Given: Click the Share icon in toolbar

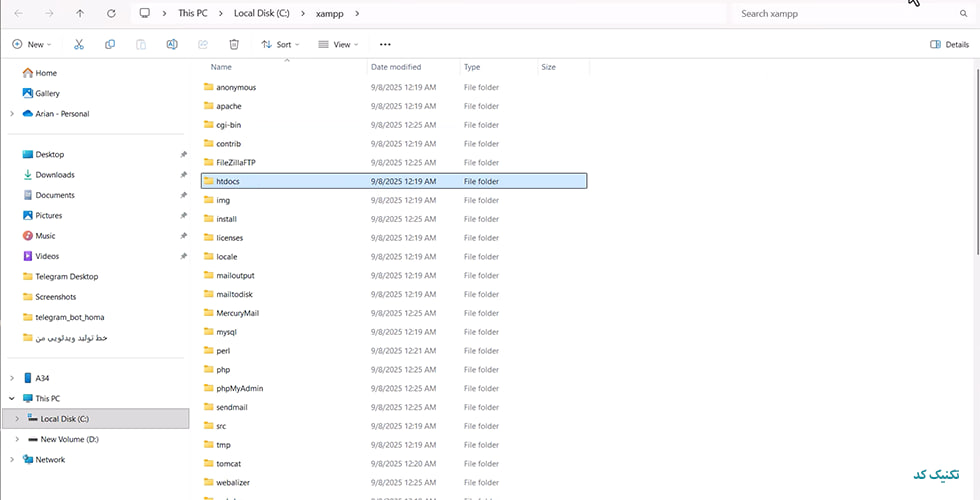Looking at the screenshot, I should (203, 44).
